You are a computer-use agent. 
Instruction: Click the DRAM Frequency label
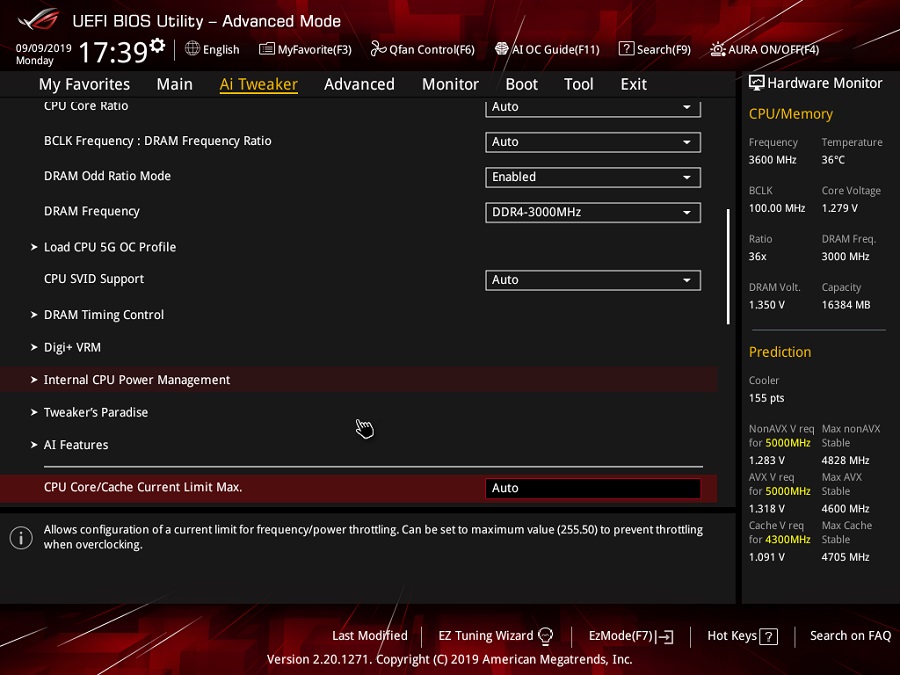pos(92,211)
